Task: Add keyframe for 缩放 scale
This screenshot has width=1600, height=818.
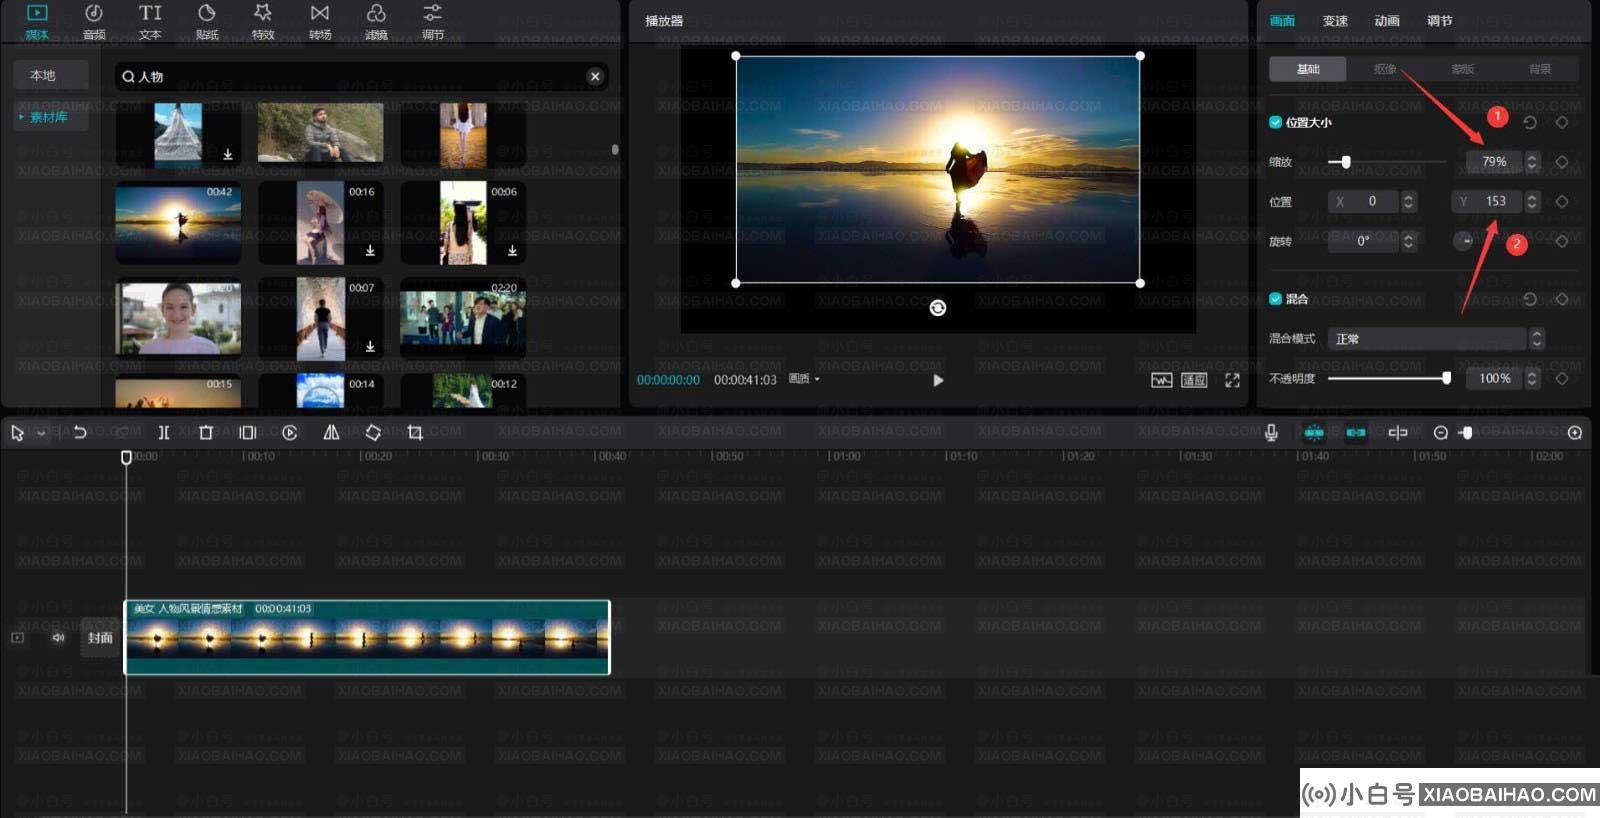Action: [x=1562, y=161]
